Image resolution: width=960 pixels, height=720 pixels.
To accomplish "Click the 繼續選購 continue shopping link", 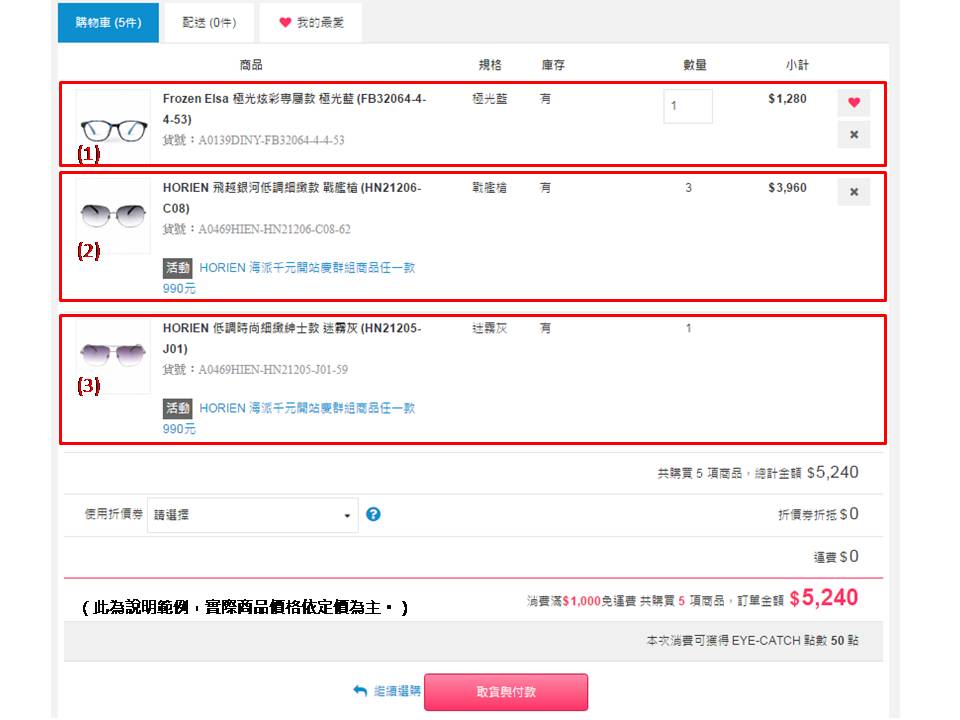I will coord(398,692).
